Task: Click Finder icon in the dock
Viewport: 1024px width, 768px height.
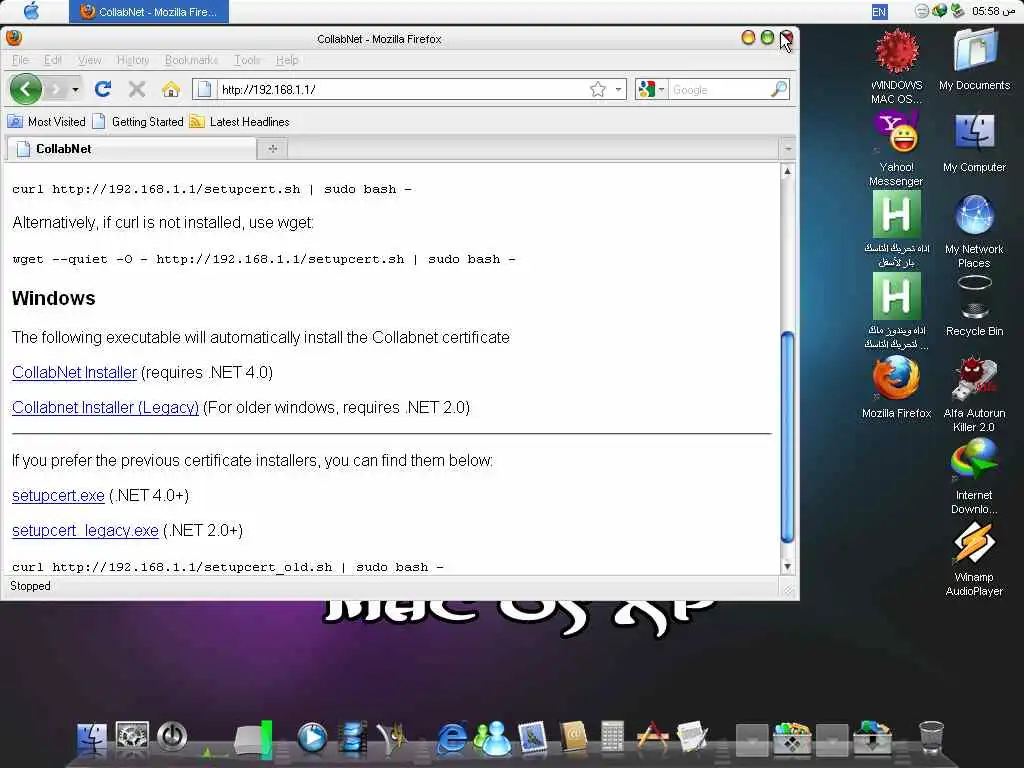Action: (91, 739)
